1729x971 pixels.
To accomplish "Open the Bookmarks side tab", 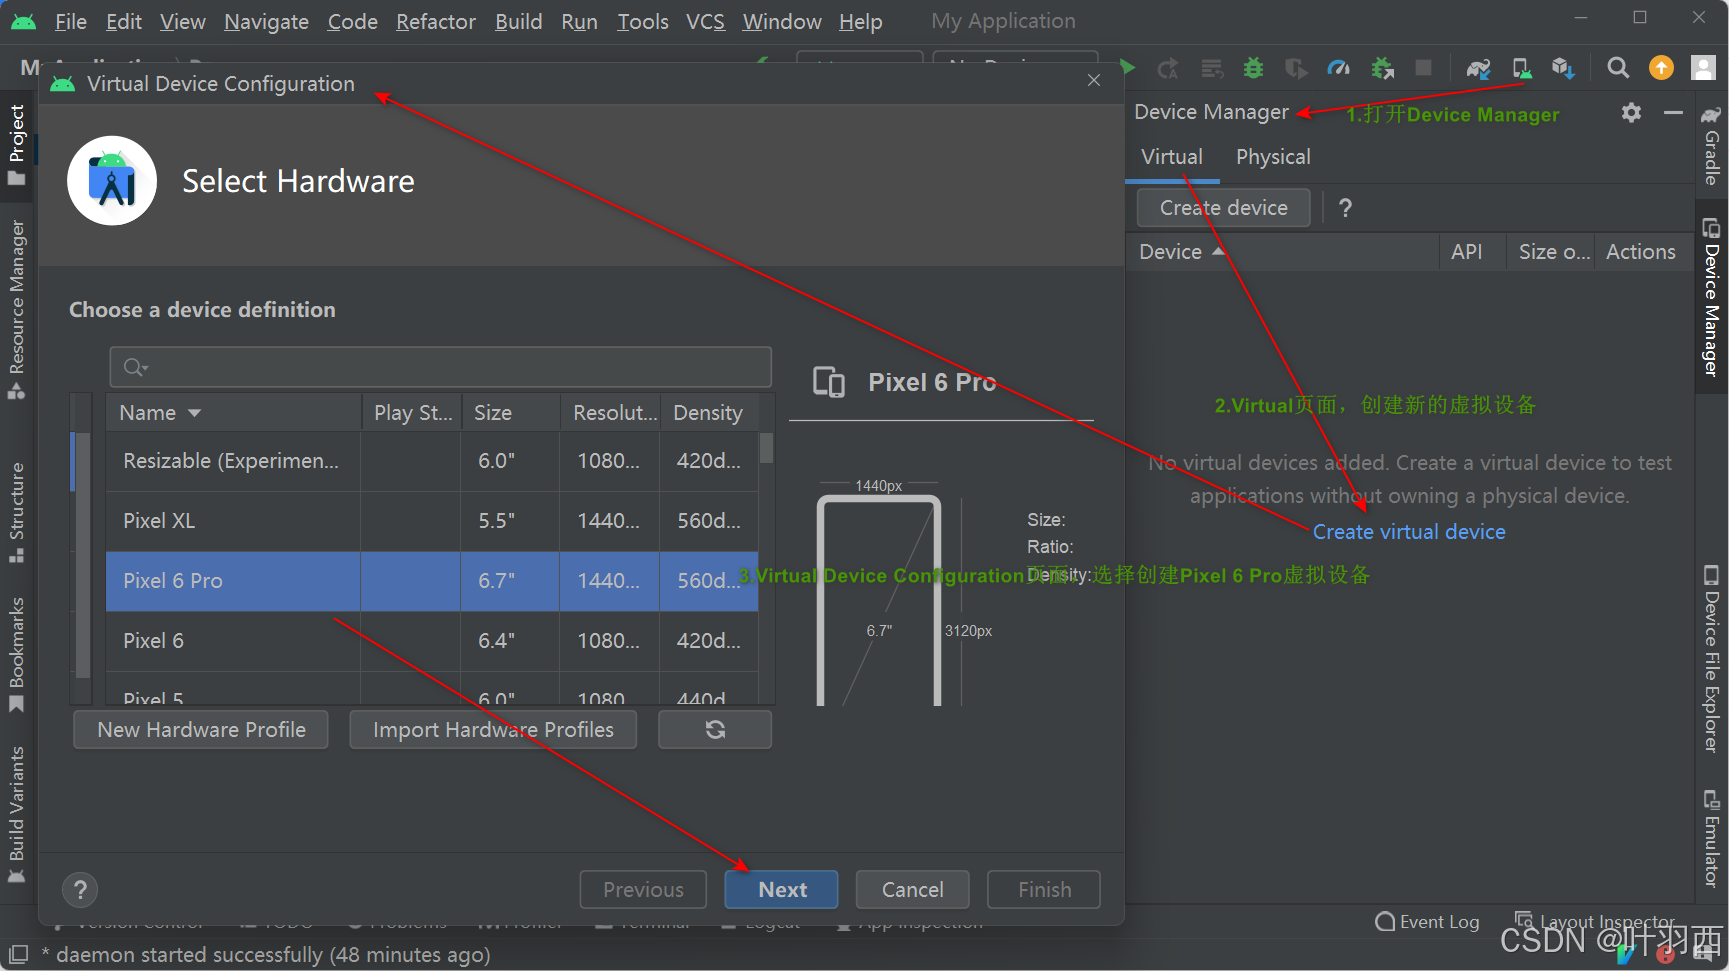I will click(x=17, y=654).
